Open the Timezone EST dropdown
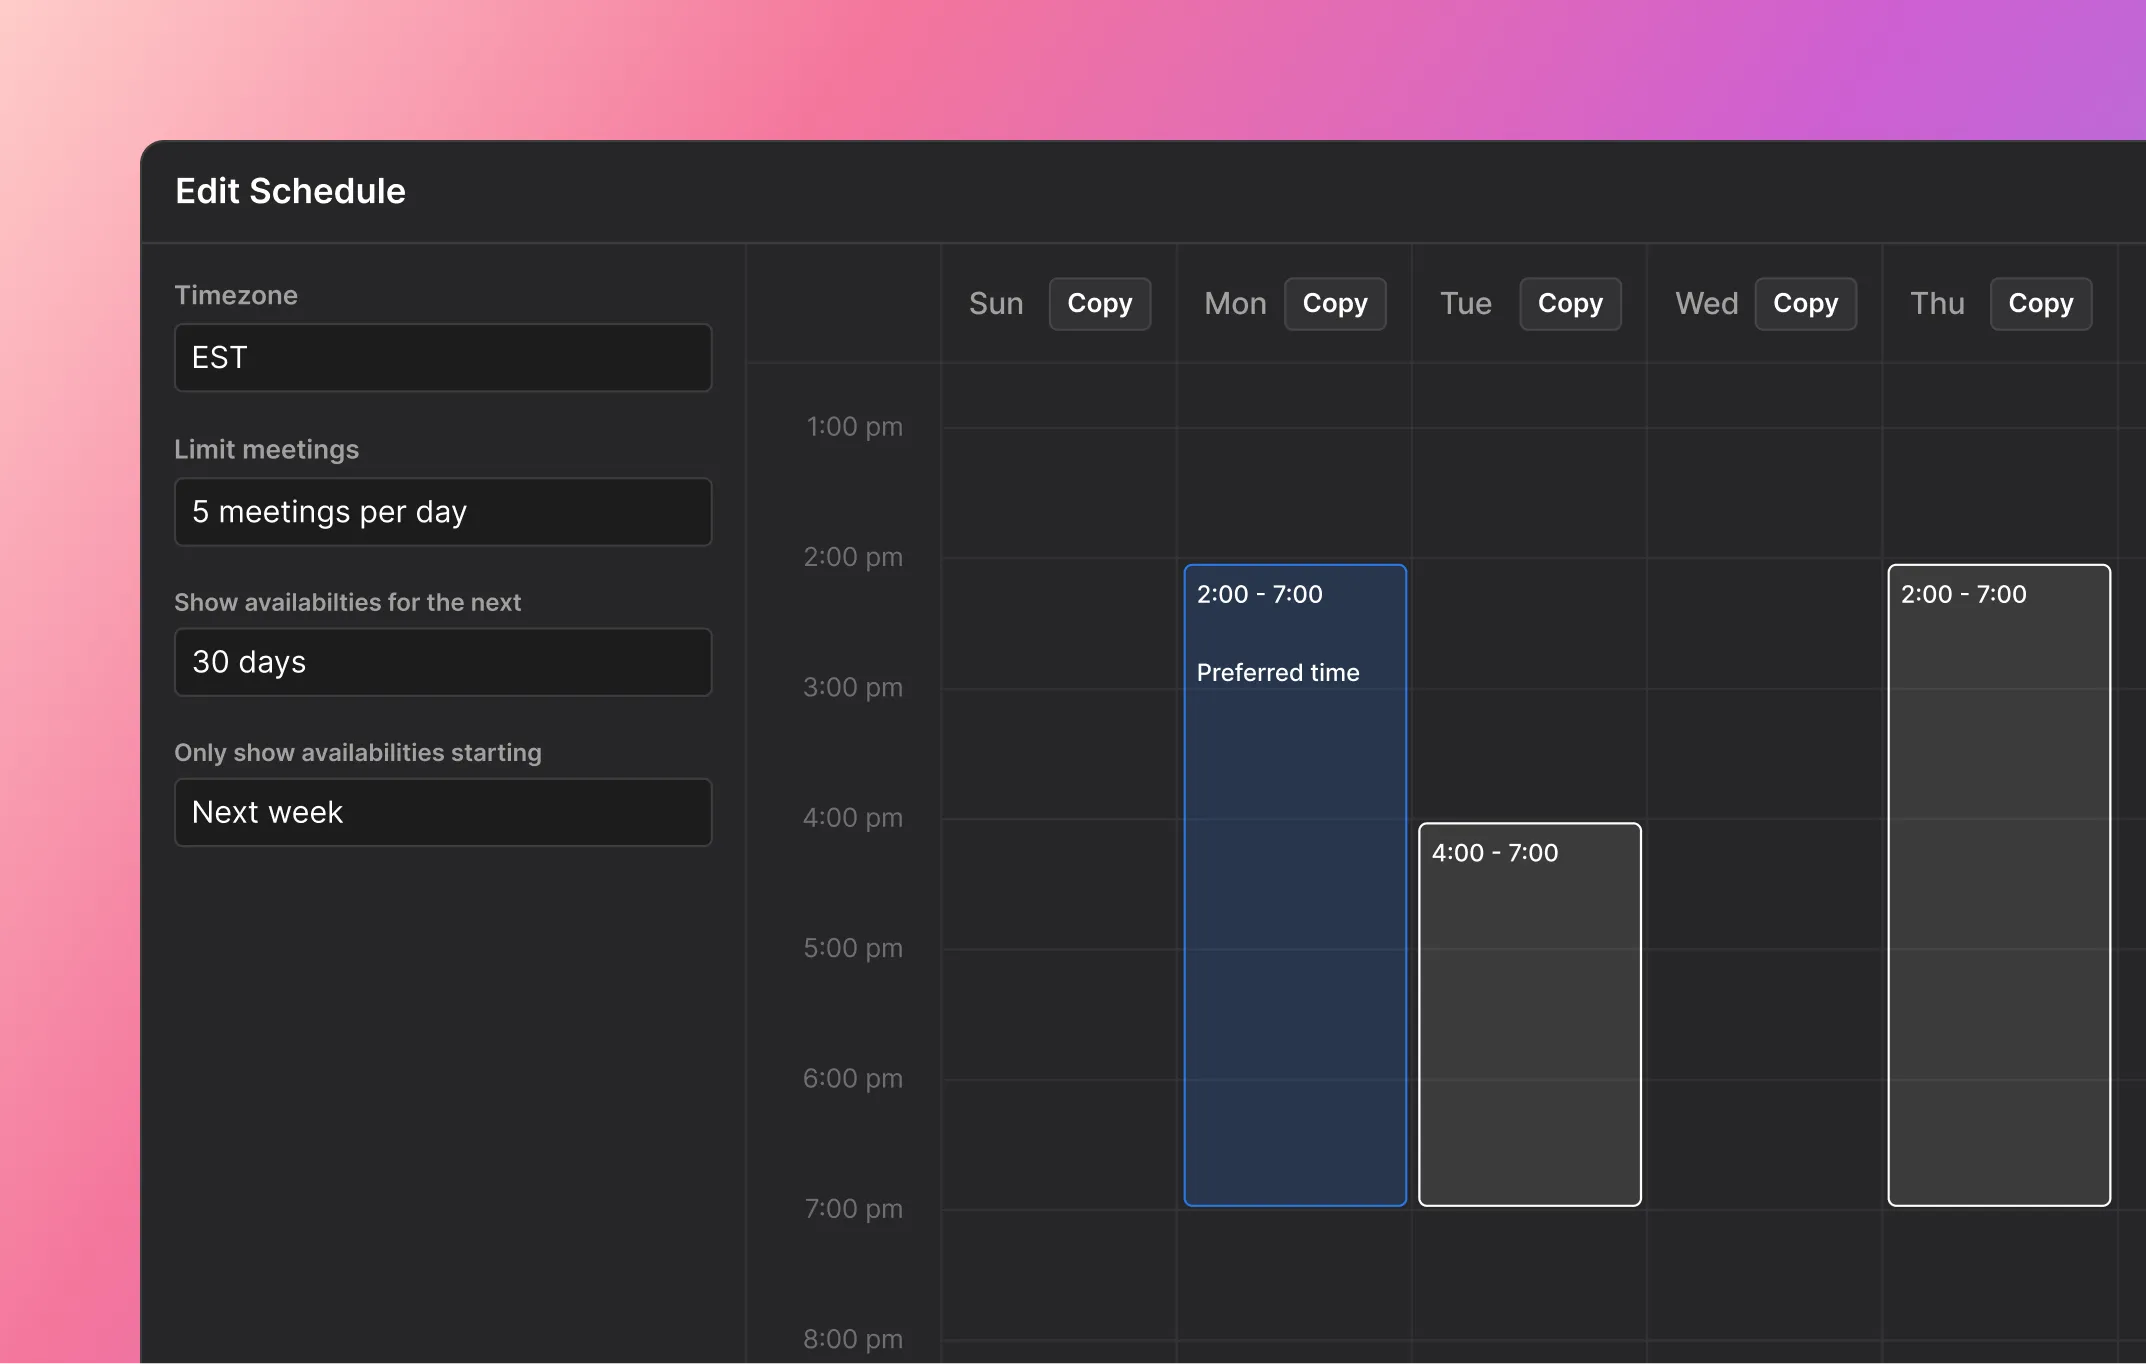This screenshot has width=2146, height=1364. click(443, 357)
